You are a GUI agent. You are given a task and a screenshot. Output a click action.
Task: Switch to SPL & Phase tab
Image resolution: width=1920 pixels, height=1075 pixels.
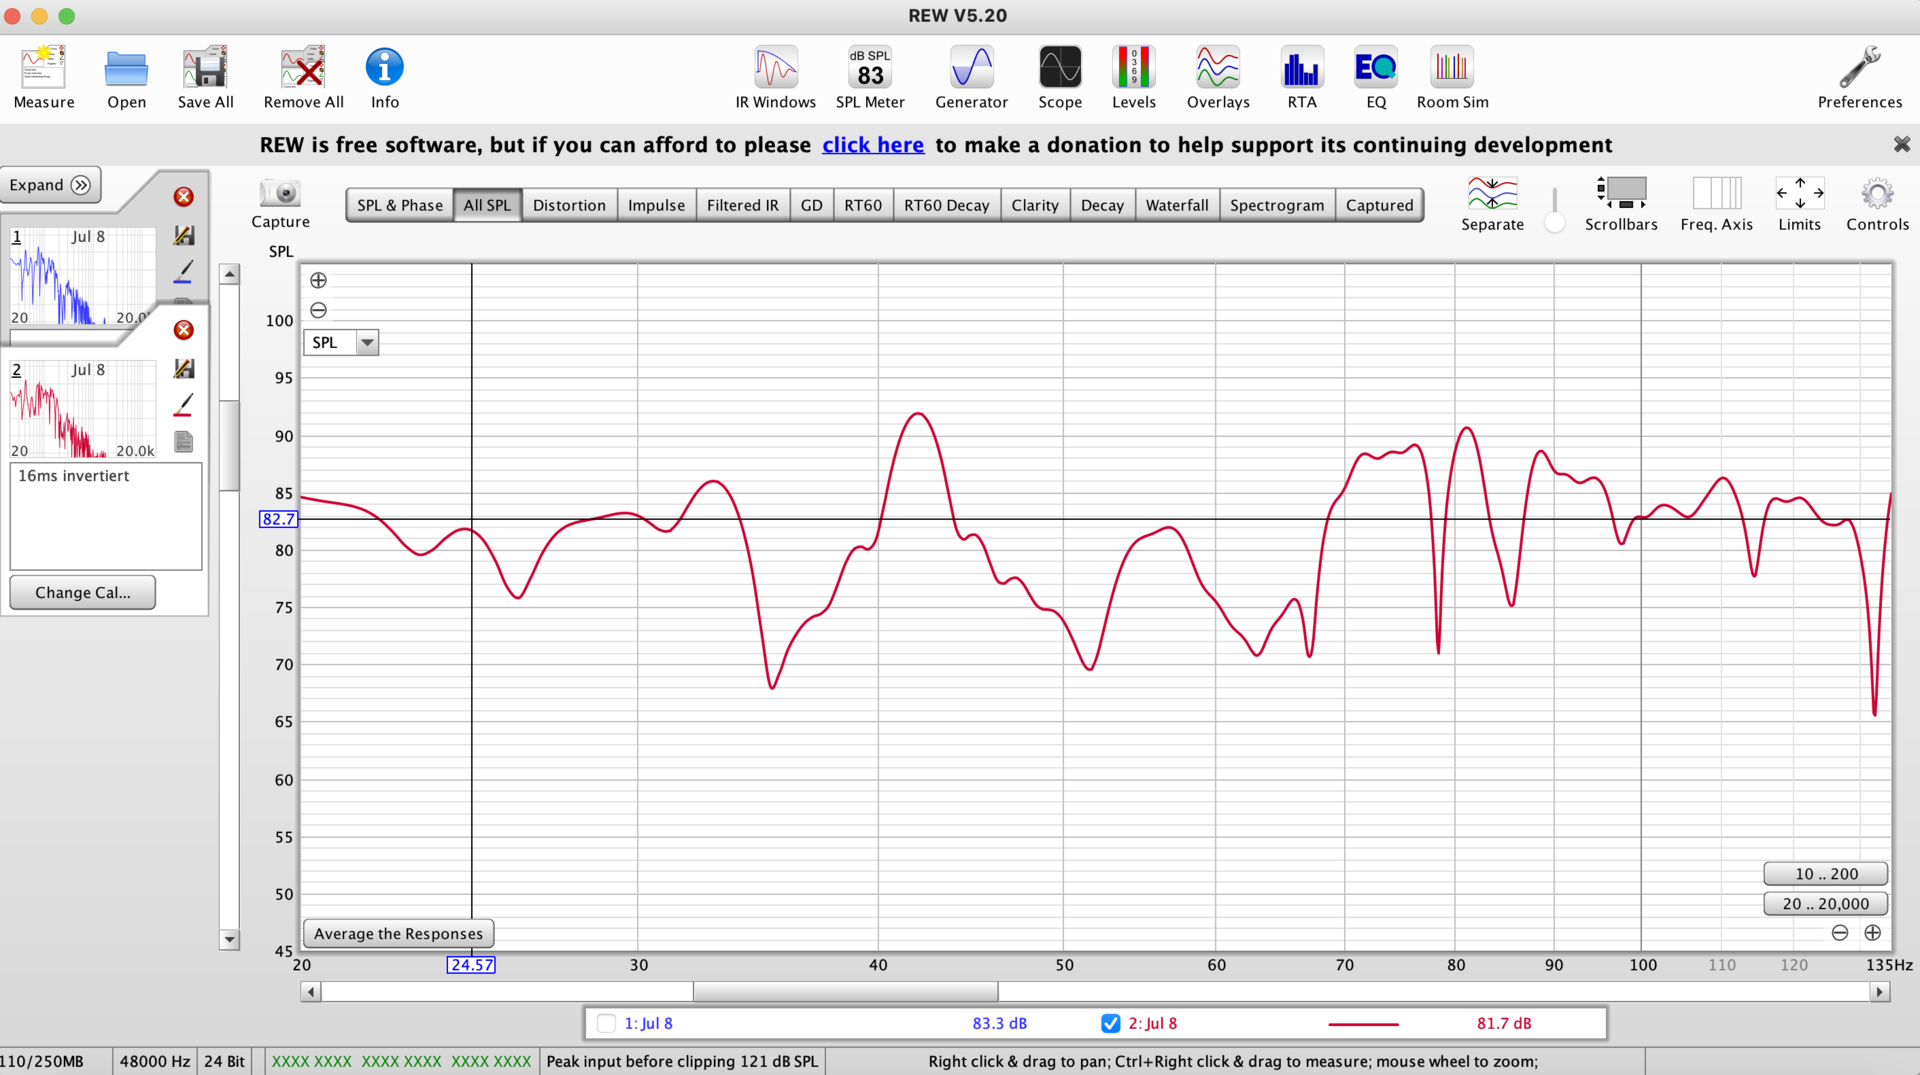400,205
